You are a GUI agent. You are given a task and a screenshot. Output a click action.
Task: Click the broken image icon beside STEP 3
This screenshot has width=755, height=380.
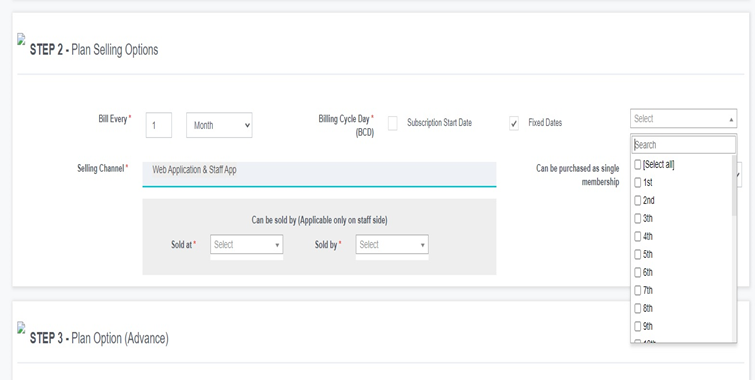click(21, 328)
